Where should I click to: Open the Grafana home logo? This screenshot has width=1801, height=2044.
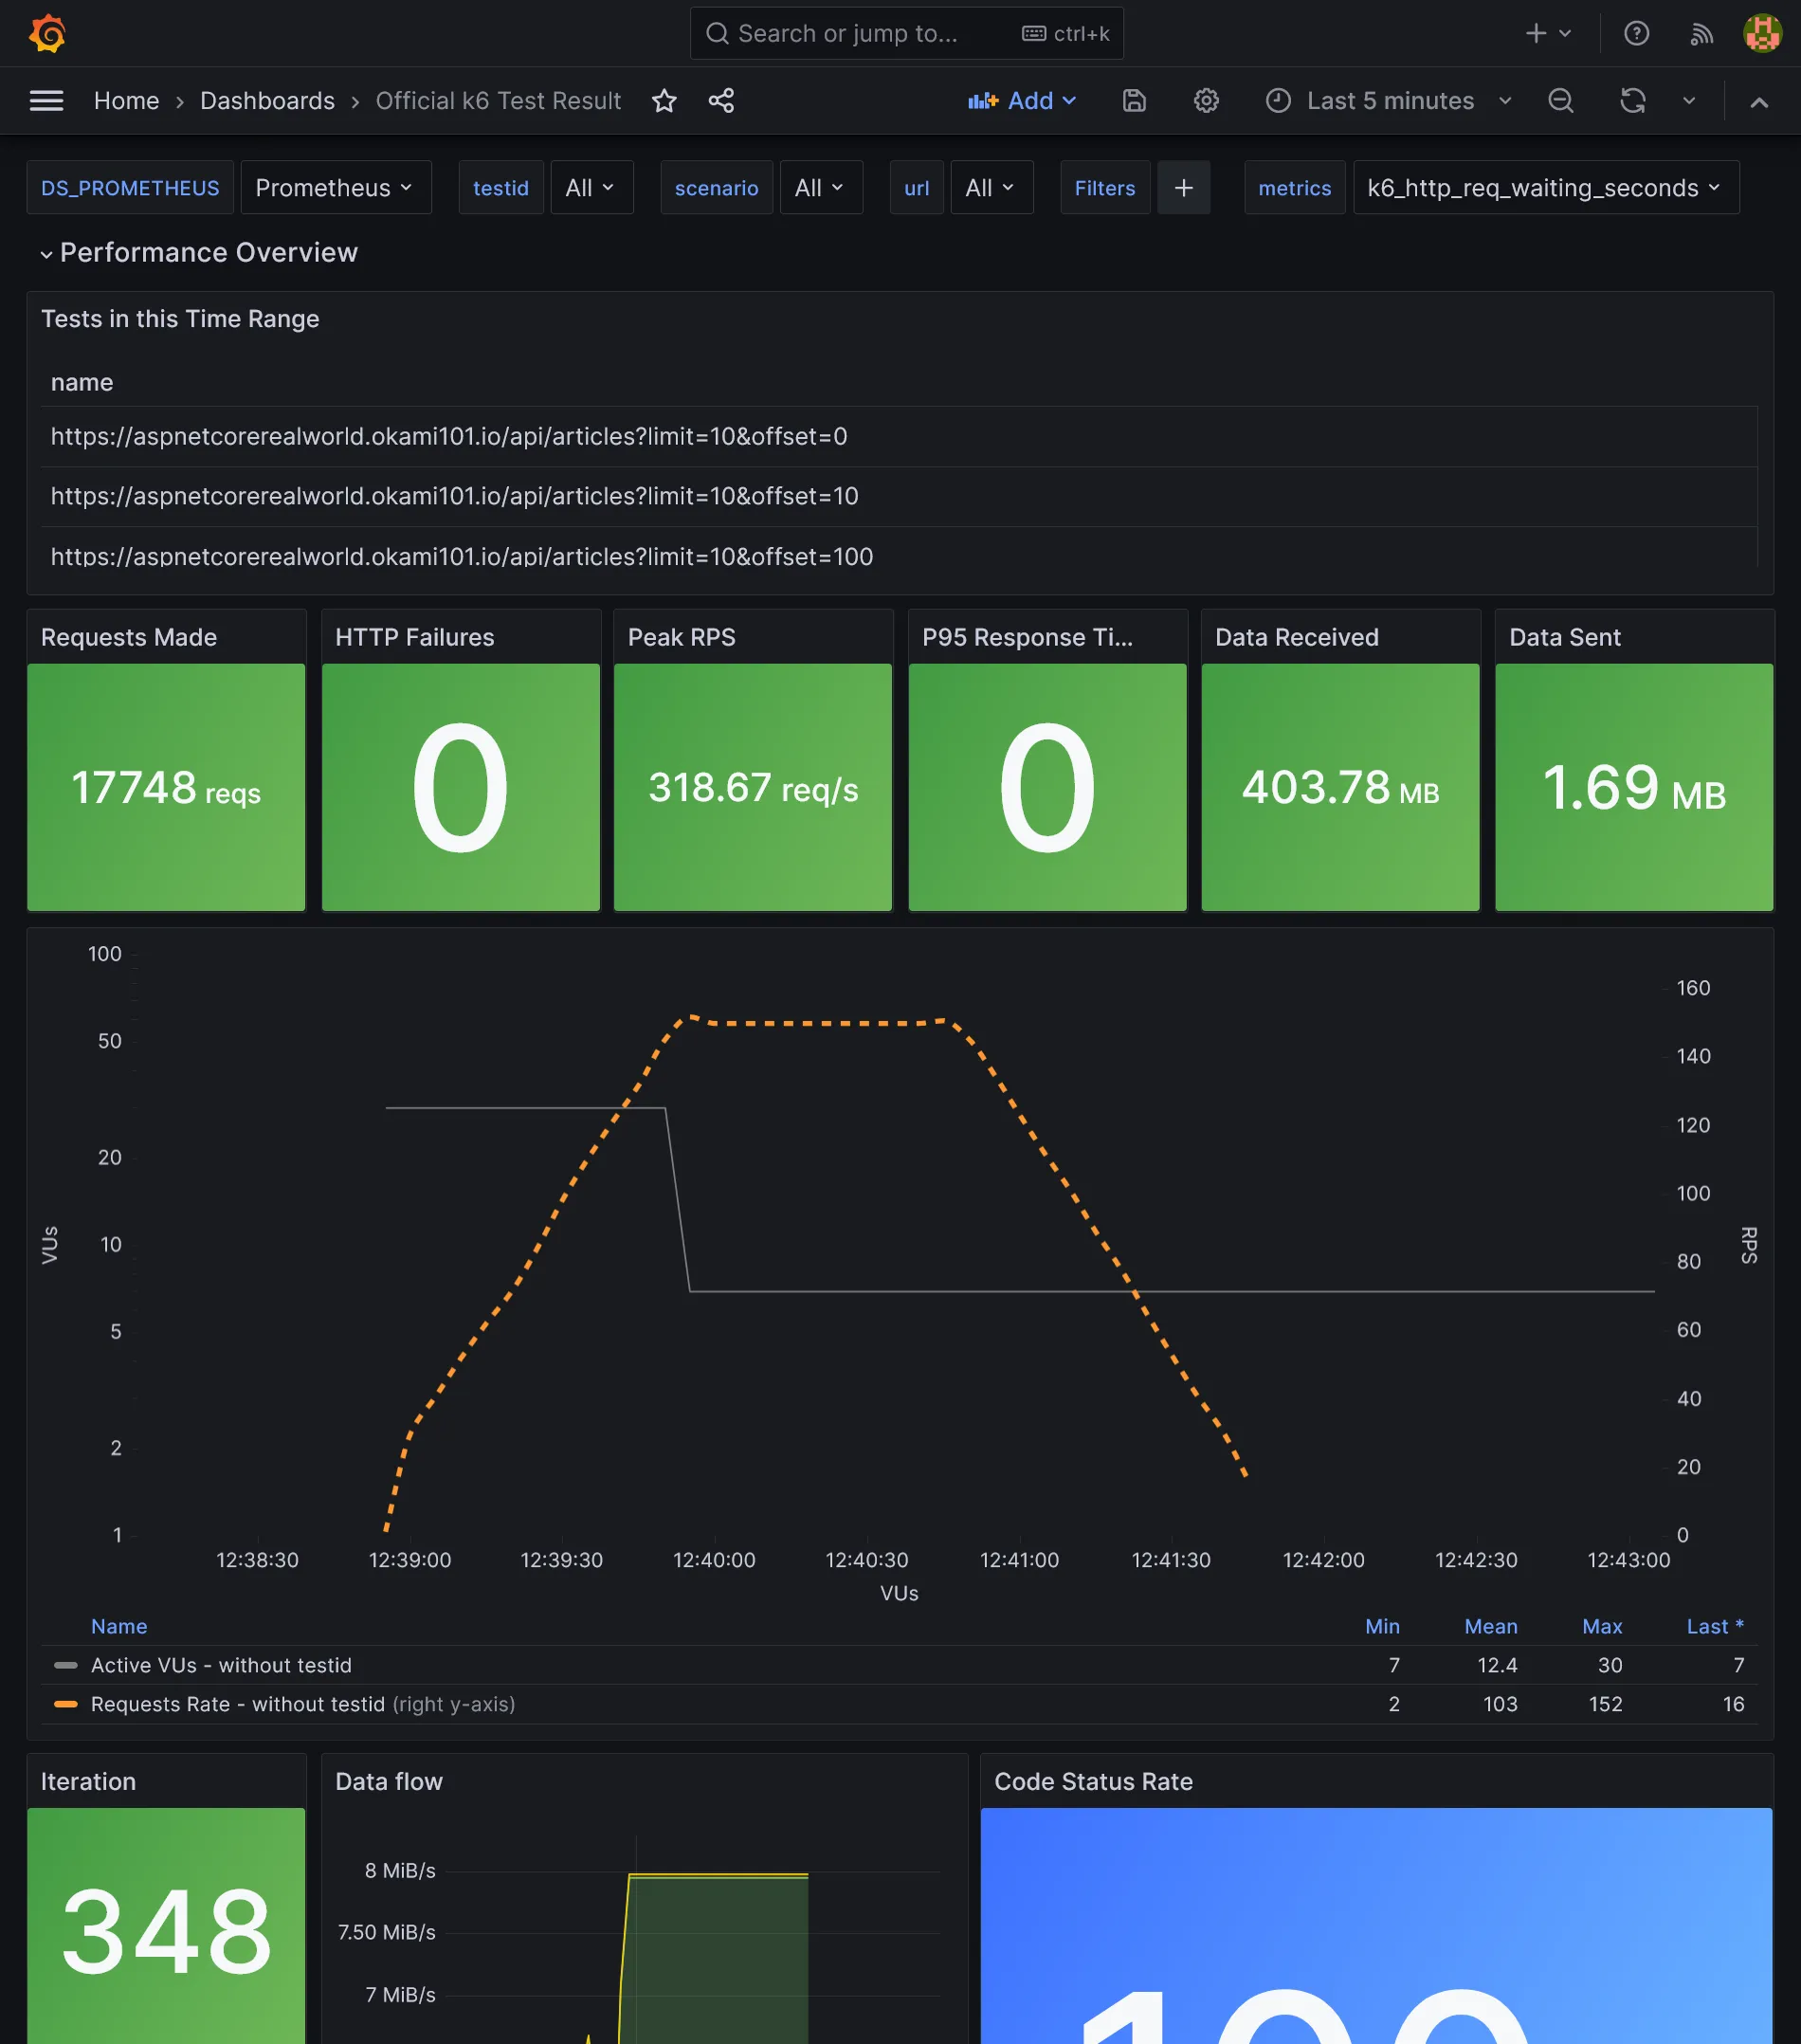47,33
